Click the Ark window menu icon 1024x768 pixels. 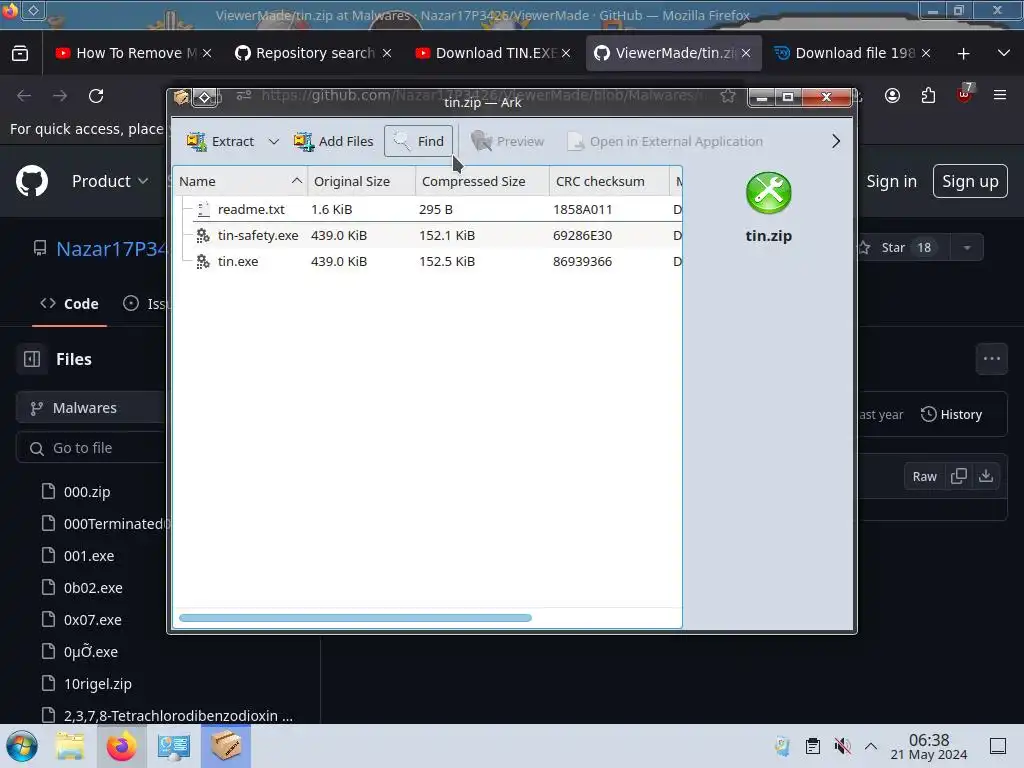click(x=182, y=97)
